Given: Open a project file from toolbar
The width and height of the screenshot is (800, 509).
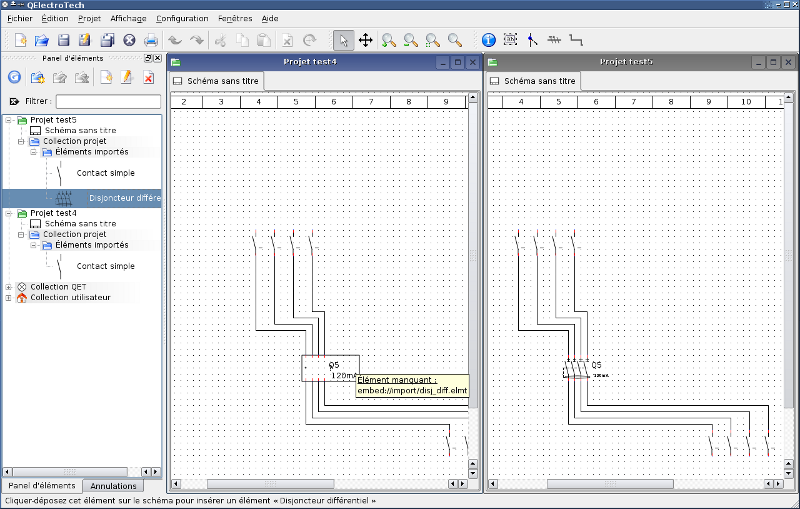Looking at the screenshot, I should (42, 40).
